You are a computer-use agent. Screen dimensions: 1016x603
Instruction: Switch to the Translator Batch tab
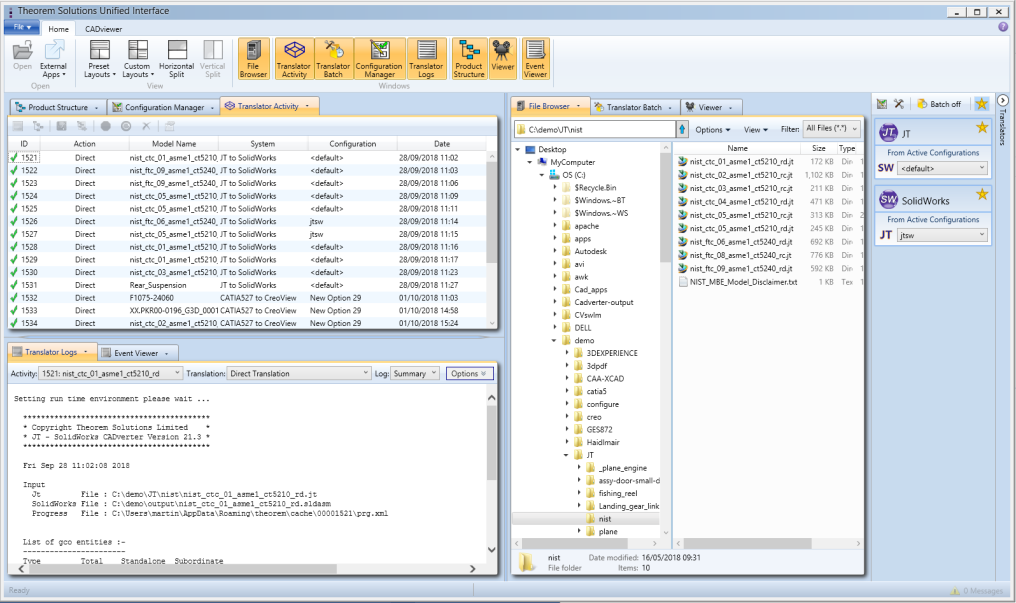(634, 108)
